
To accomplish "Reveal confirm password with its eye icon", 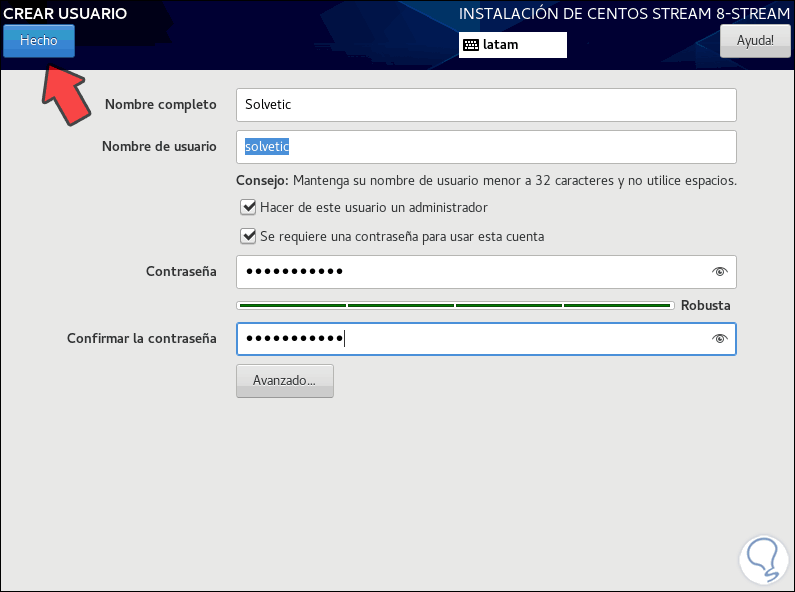I will pos(719,339).
